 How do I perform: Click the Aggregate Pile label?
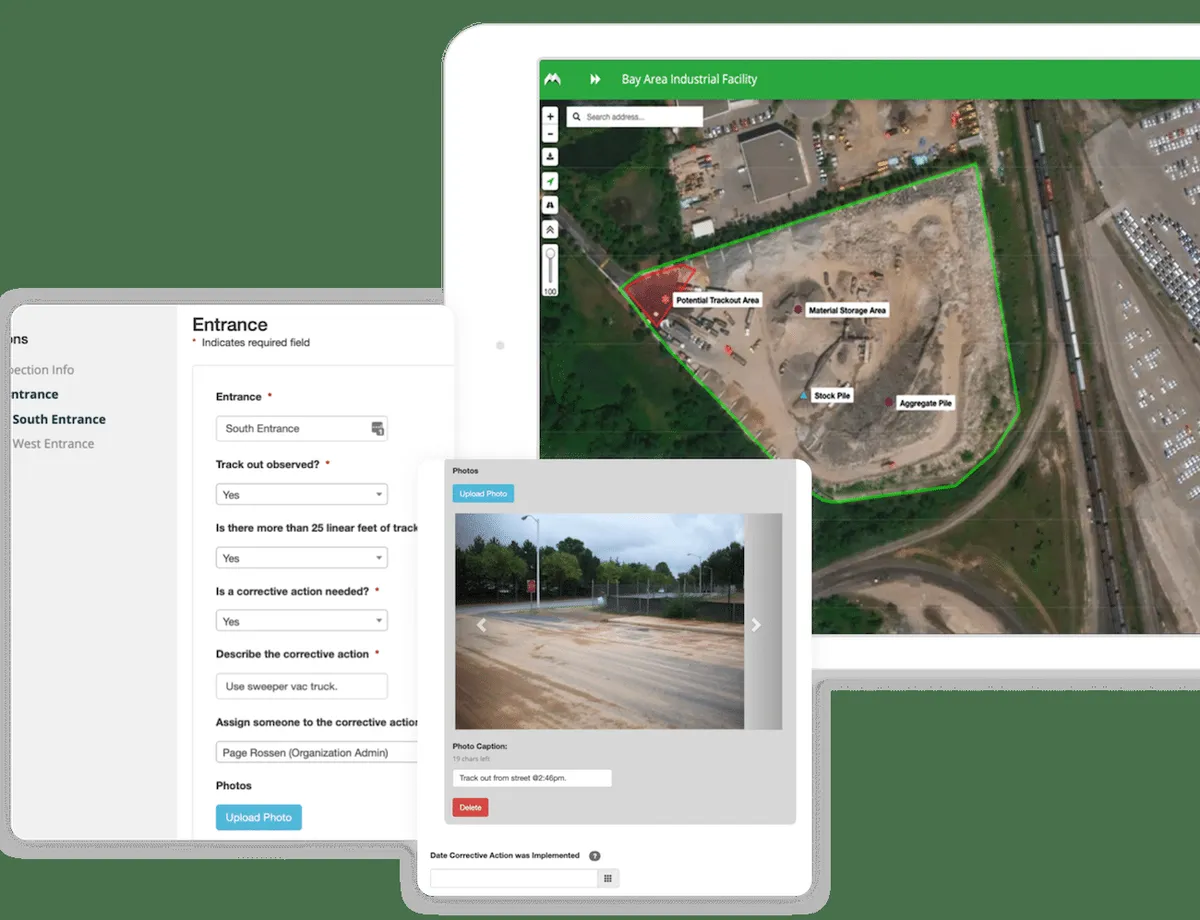coord(925,403)
